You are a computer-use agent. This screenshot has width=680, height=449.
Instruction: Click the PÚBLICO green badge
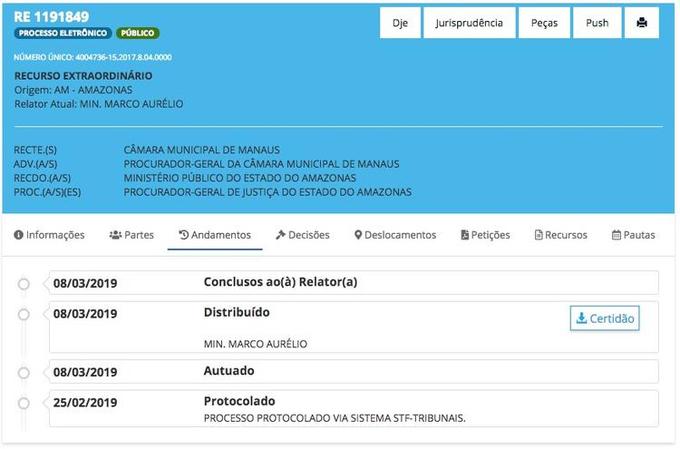[137, 33]
